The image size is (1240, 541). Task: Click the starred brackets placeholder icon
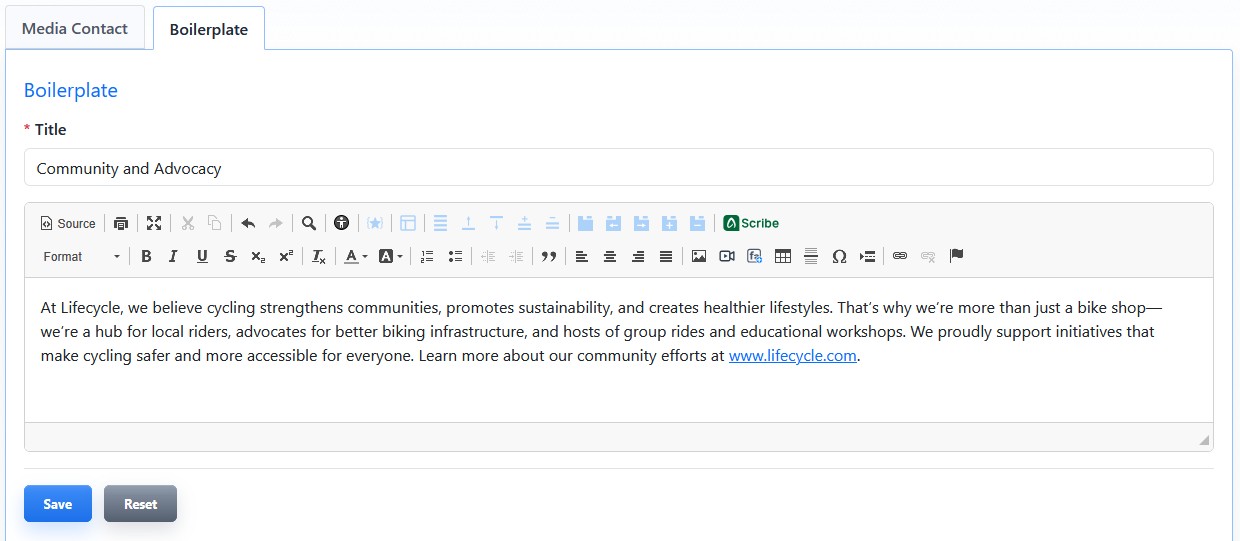(x=375, y=223)
